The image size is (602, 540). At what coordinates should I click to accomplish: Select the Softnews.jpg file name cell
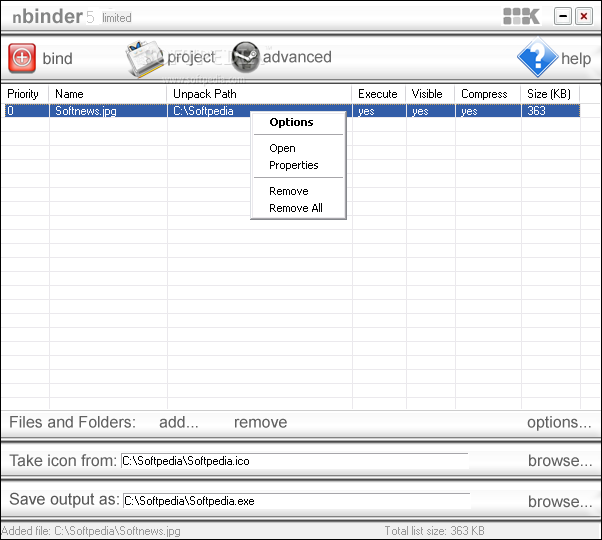(108, 111)
